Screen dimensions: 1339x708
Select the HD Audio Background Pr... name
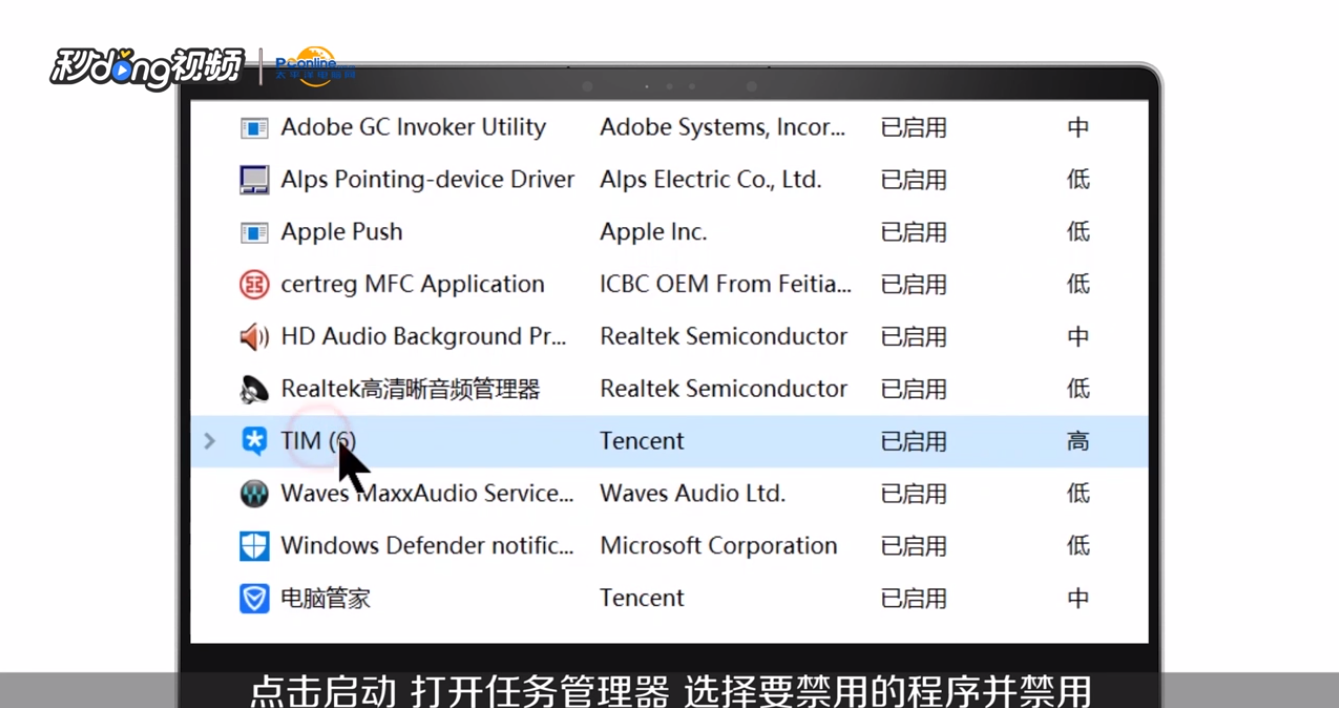[x=424, y=337]
